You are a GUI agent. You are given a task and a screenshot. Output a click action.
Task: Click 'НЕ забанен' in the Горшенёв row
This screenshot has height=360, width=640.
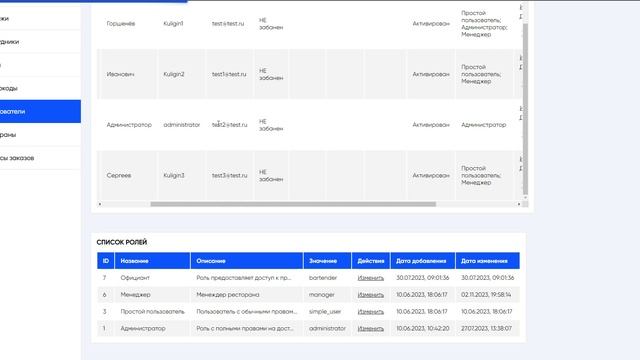pyautogui.click(x=271, y=24)
